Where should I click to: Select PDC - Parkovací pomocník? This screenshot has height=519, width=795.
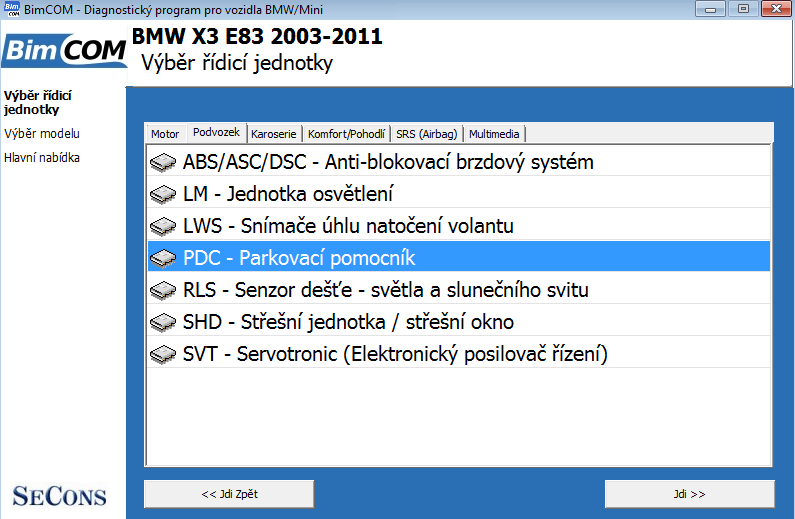[459, 258]
